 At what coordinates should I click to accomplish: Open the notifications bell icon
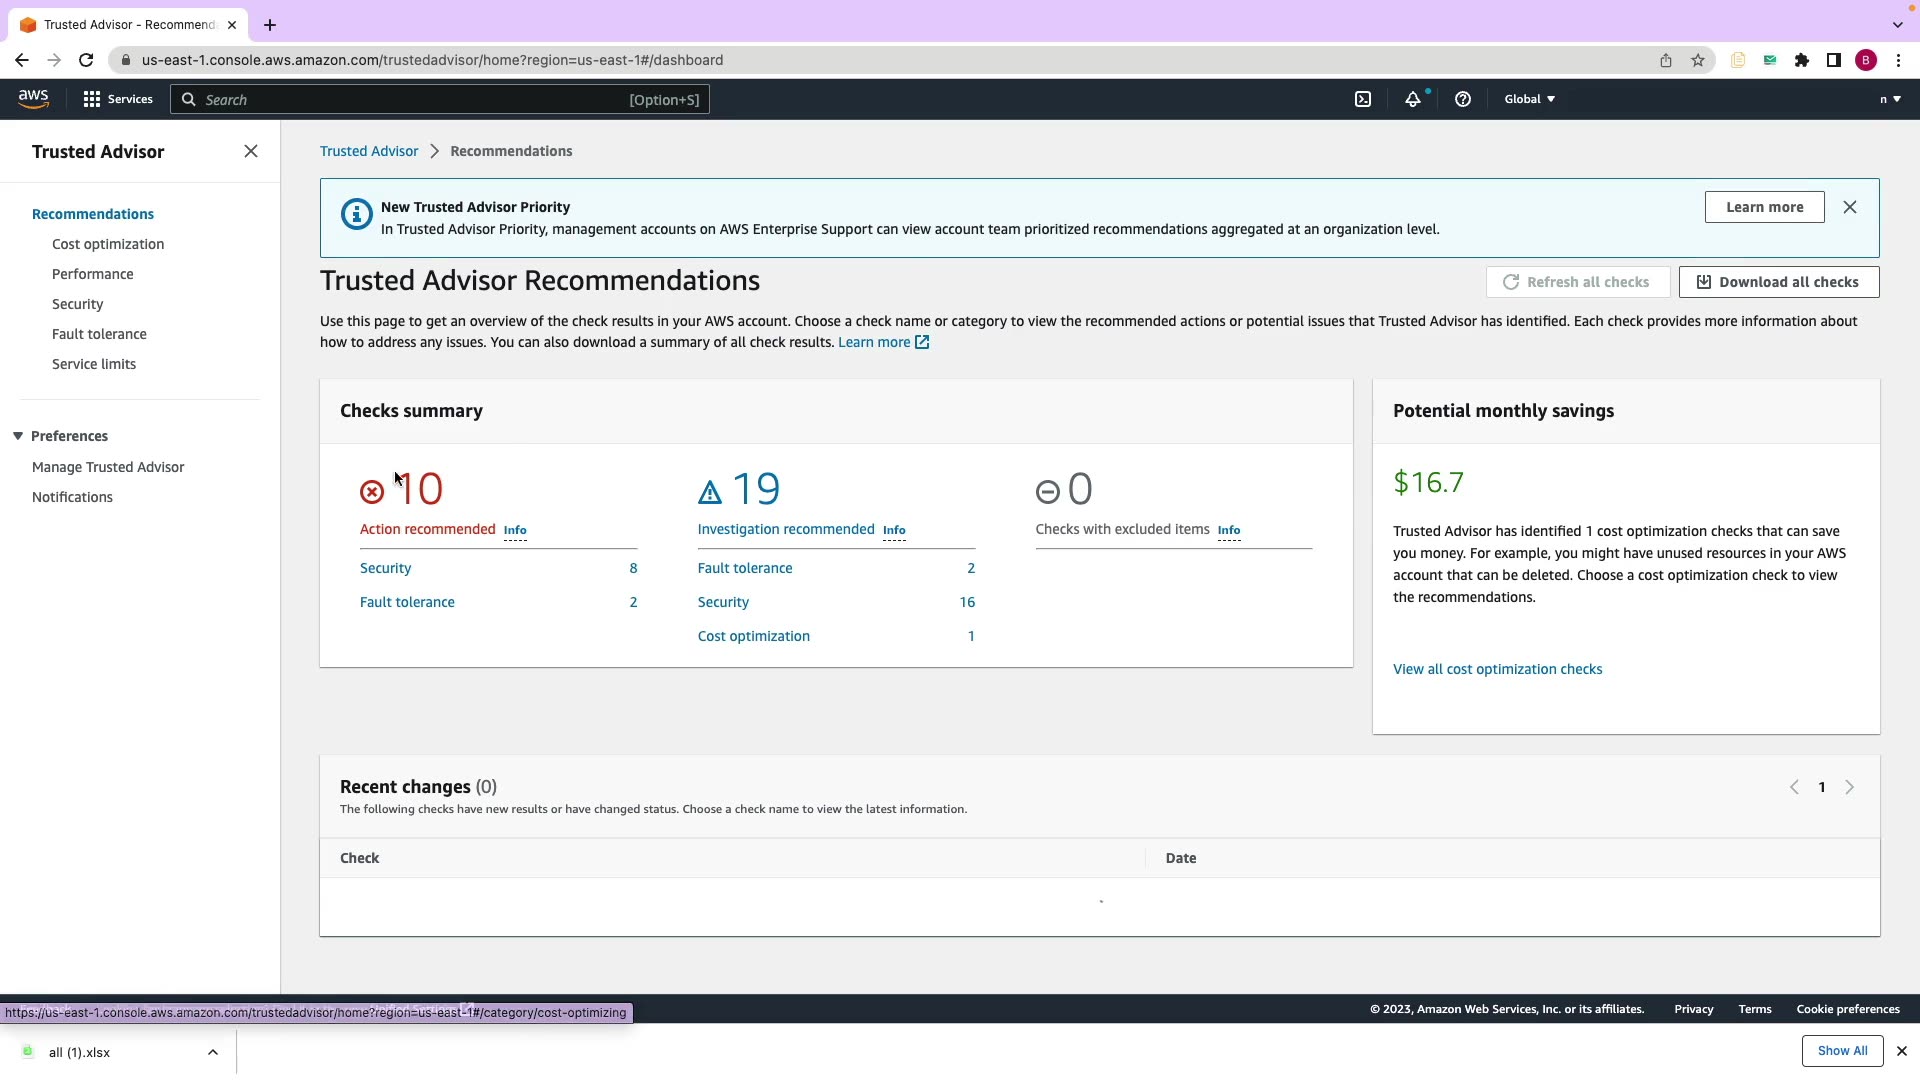pyautogui.click(x=1412, y=99)
